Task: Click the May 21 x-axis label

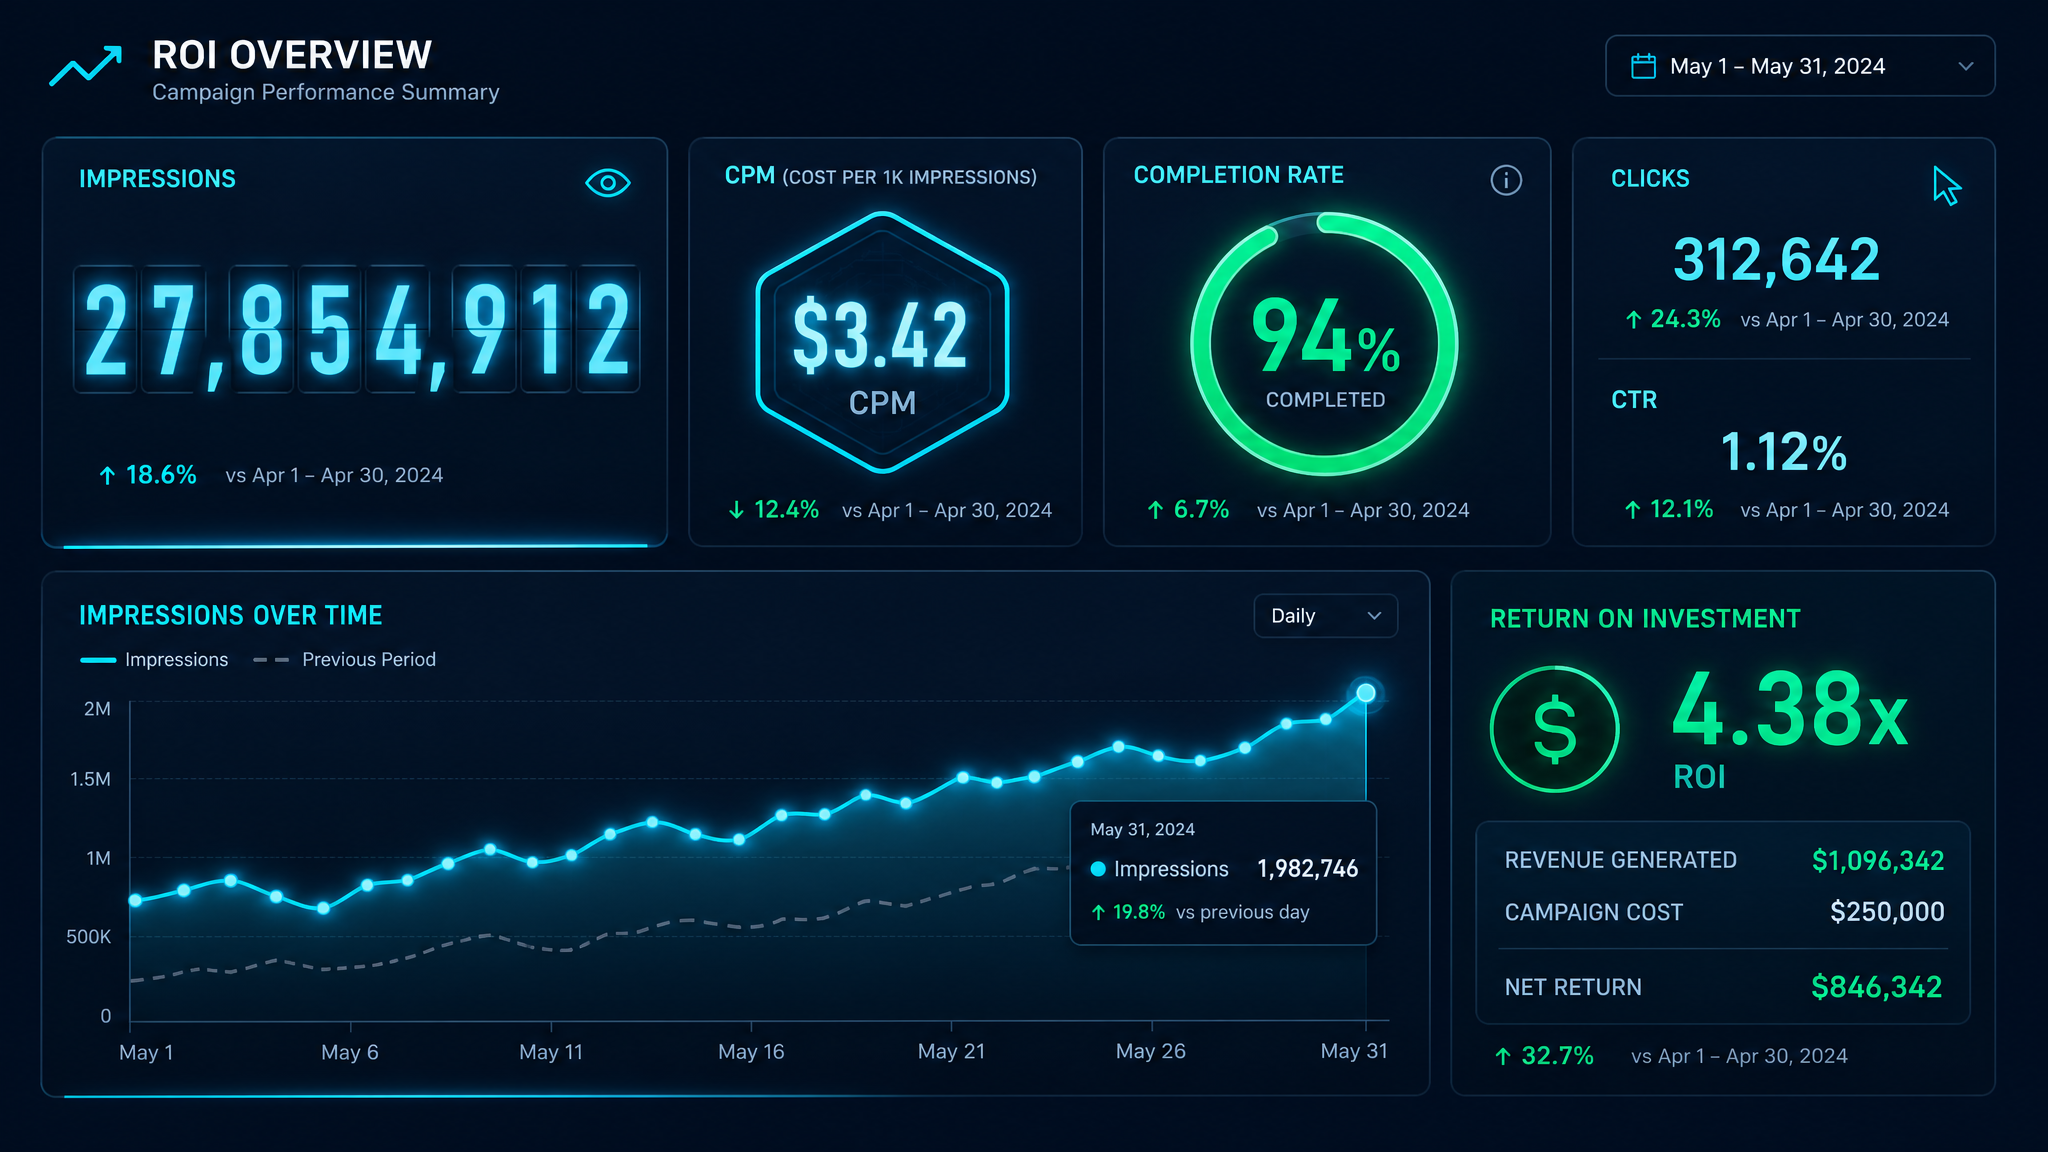Action: click(x=951, y=1052)
